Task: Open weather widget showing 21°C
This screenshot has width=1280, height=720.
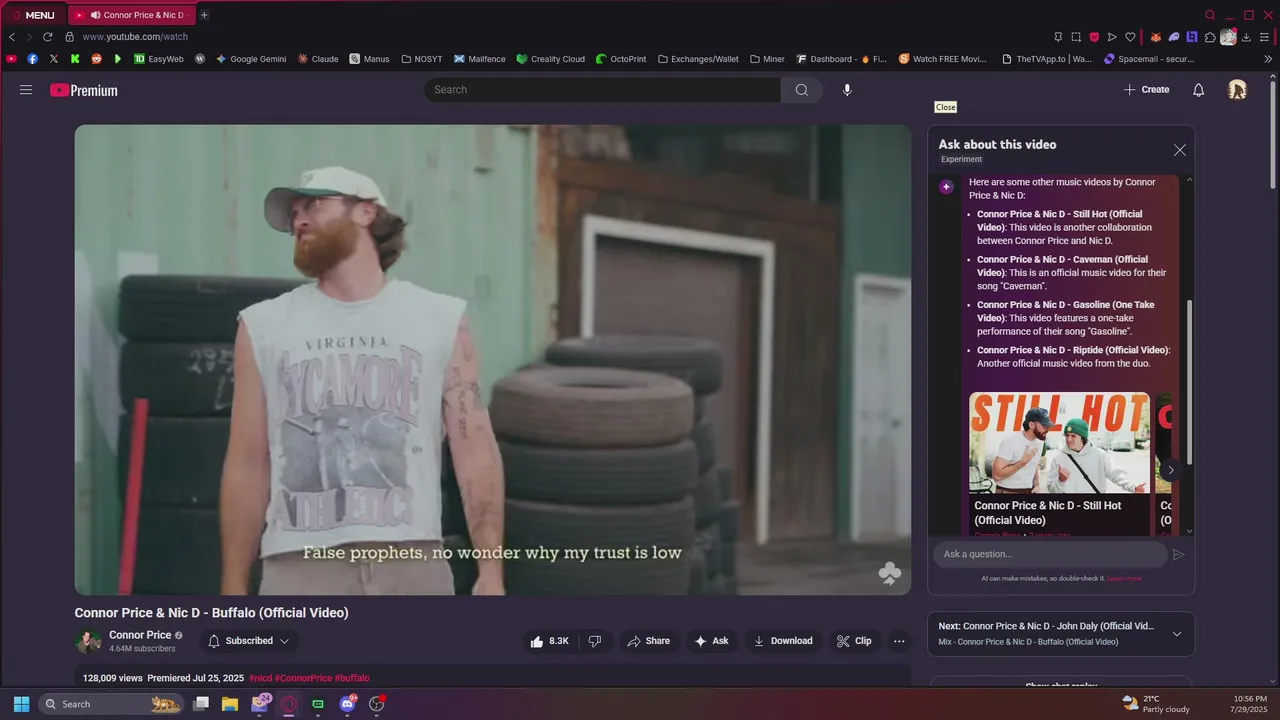Action: 1155,704
